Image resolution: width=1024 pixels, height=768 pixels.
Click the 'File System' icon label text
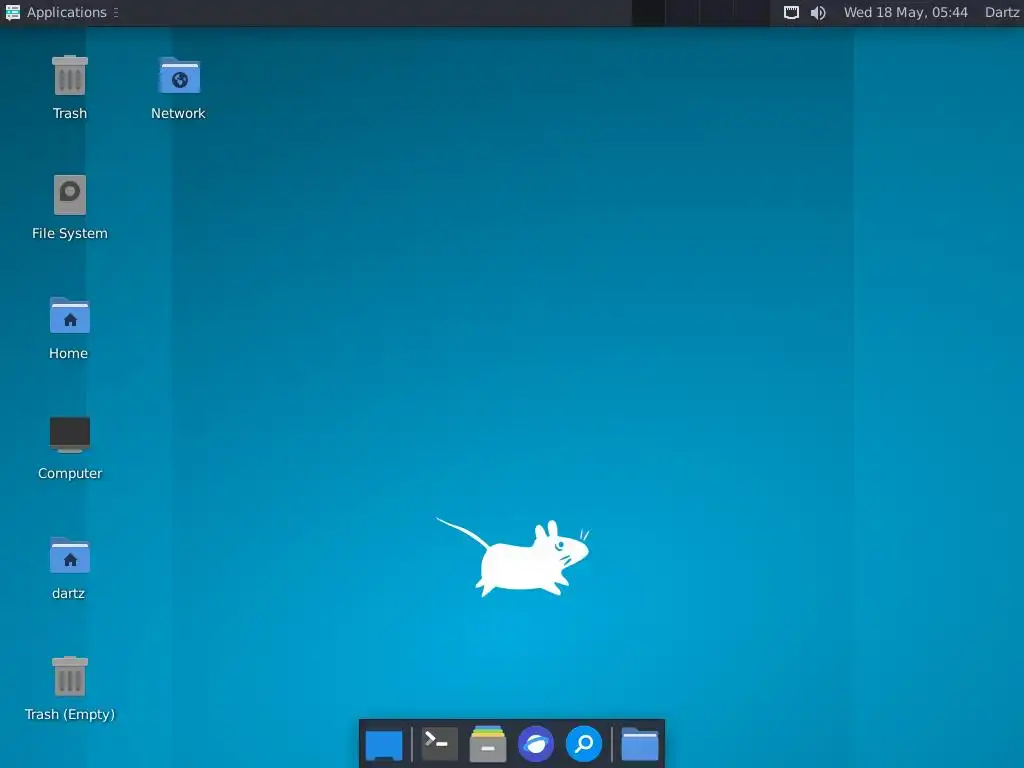click(x=70, y=233)
